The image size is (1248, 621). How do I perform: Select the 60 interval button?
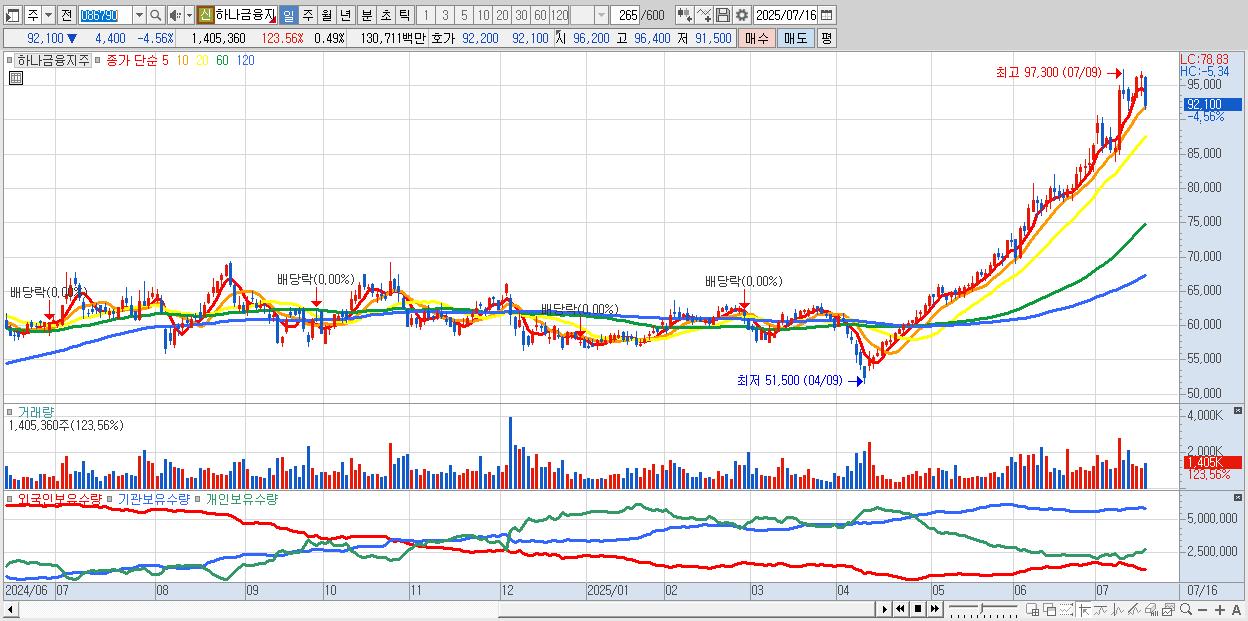point(540,15)
